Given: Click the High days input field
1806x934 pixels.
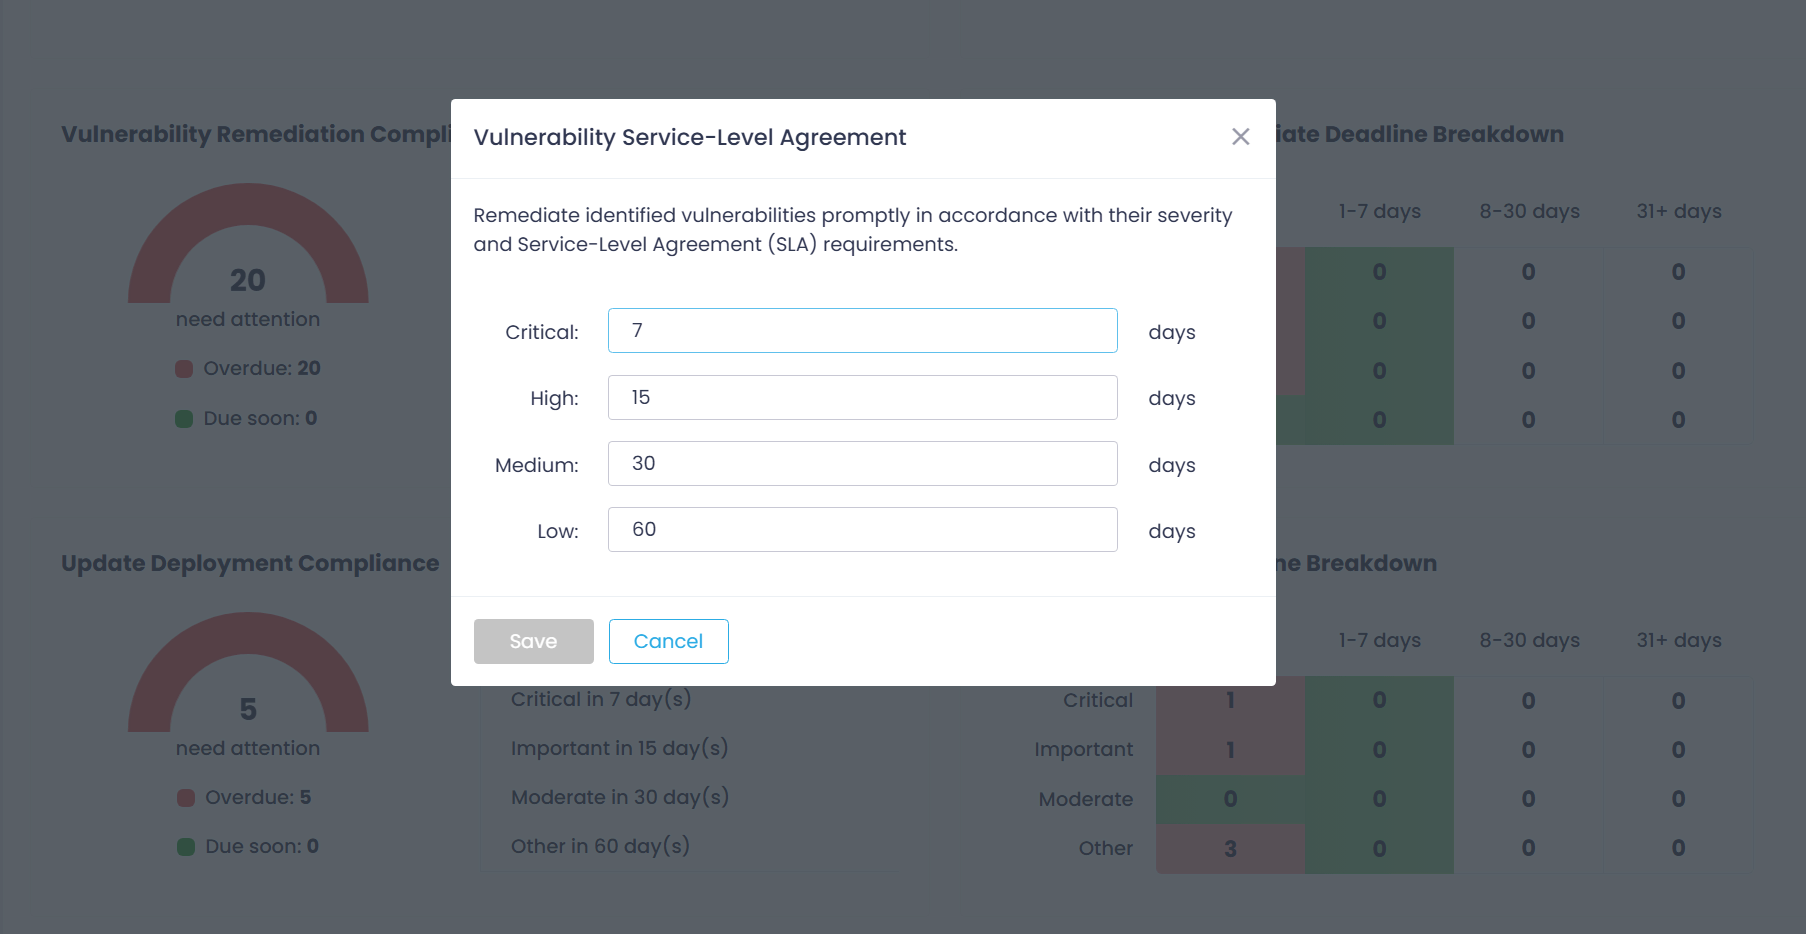Looking at the screenshot, I should (x=862, y=397).
